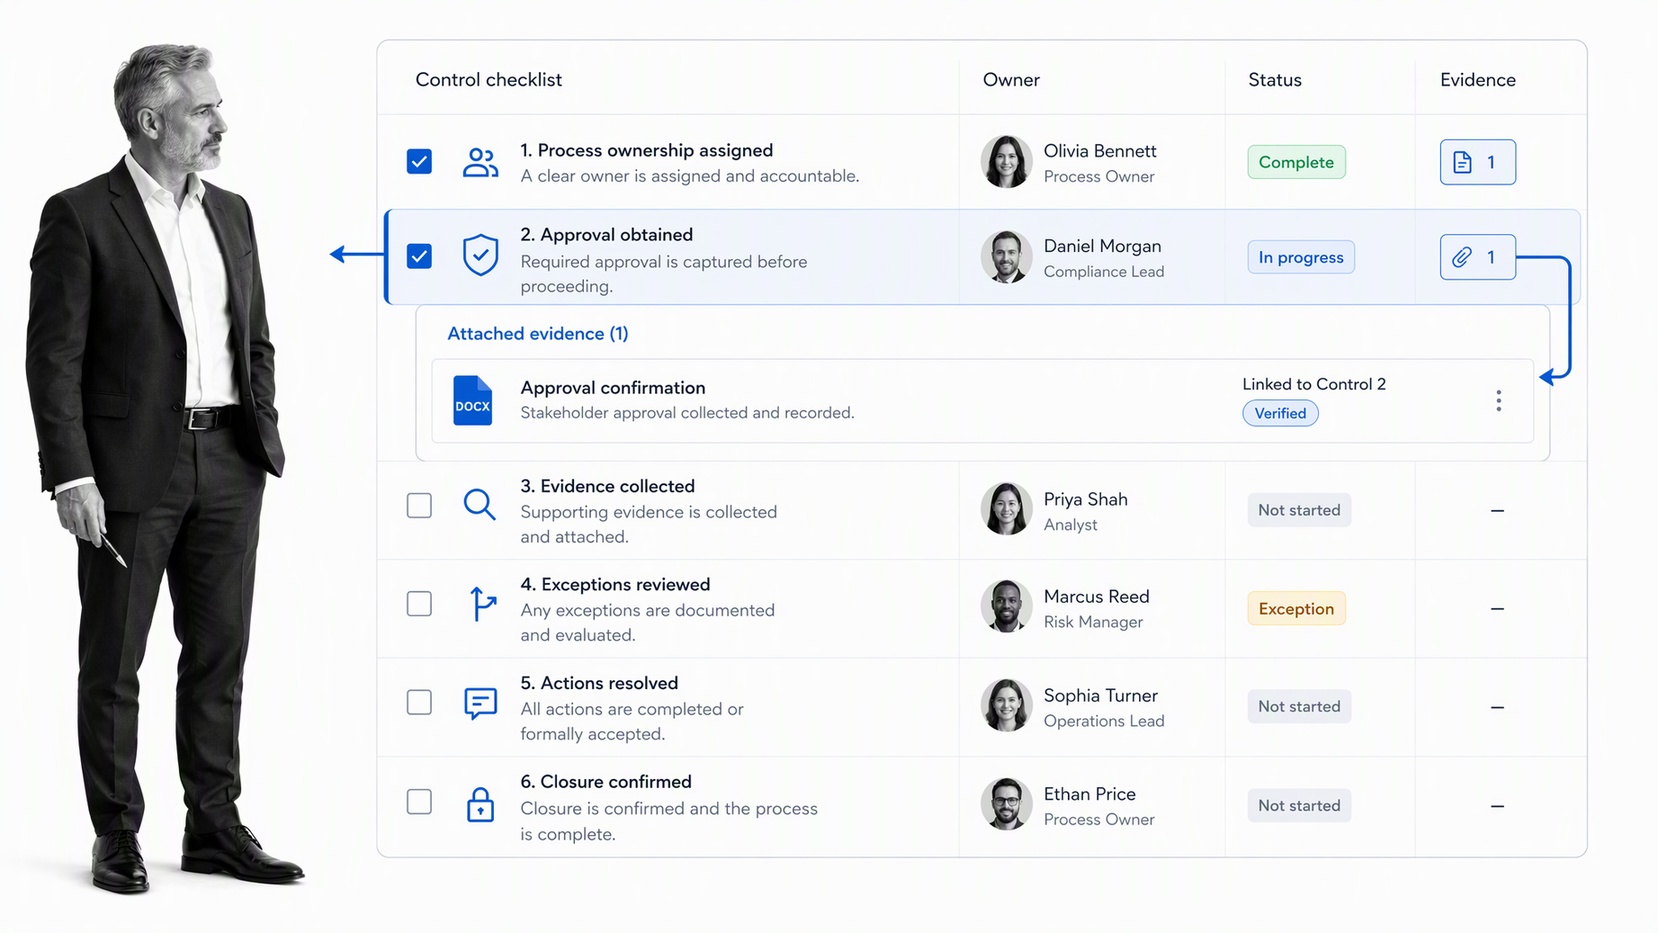
Task: Click the In progress status badge
Action: coord(1301,257)
